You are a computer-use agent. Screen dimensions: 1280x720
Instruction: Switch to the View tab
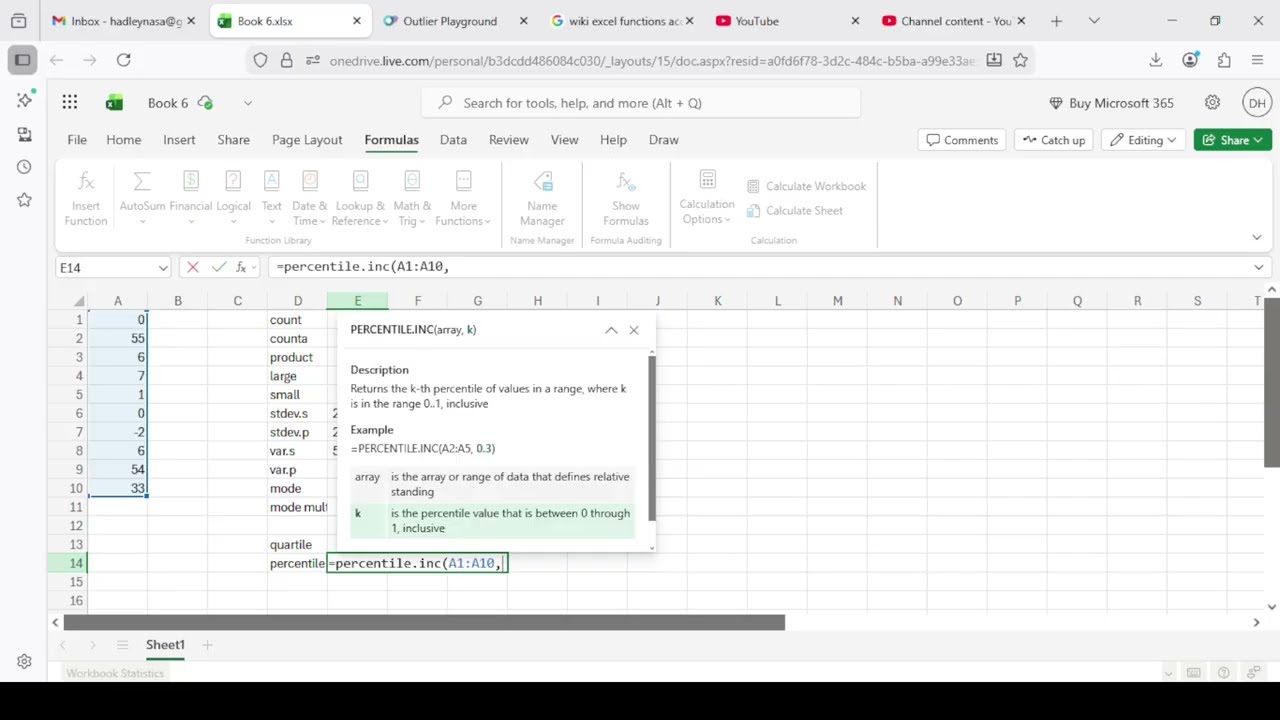(x=564, y=140)
